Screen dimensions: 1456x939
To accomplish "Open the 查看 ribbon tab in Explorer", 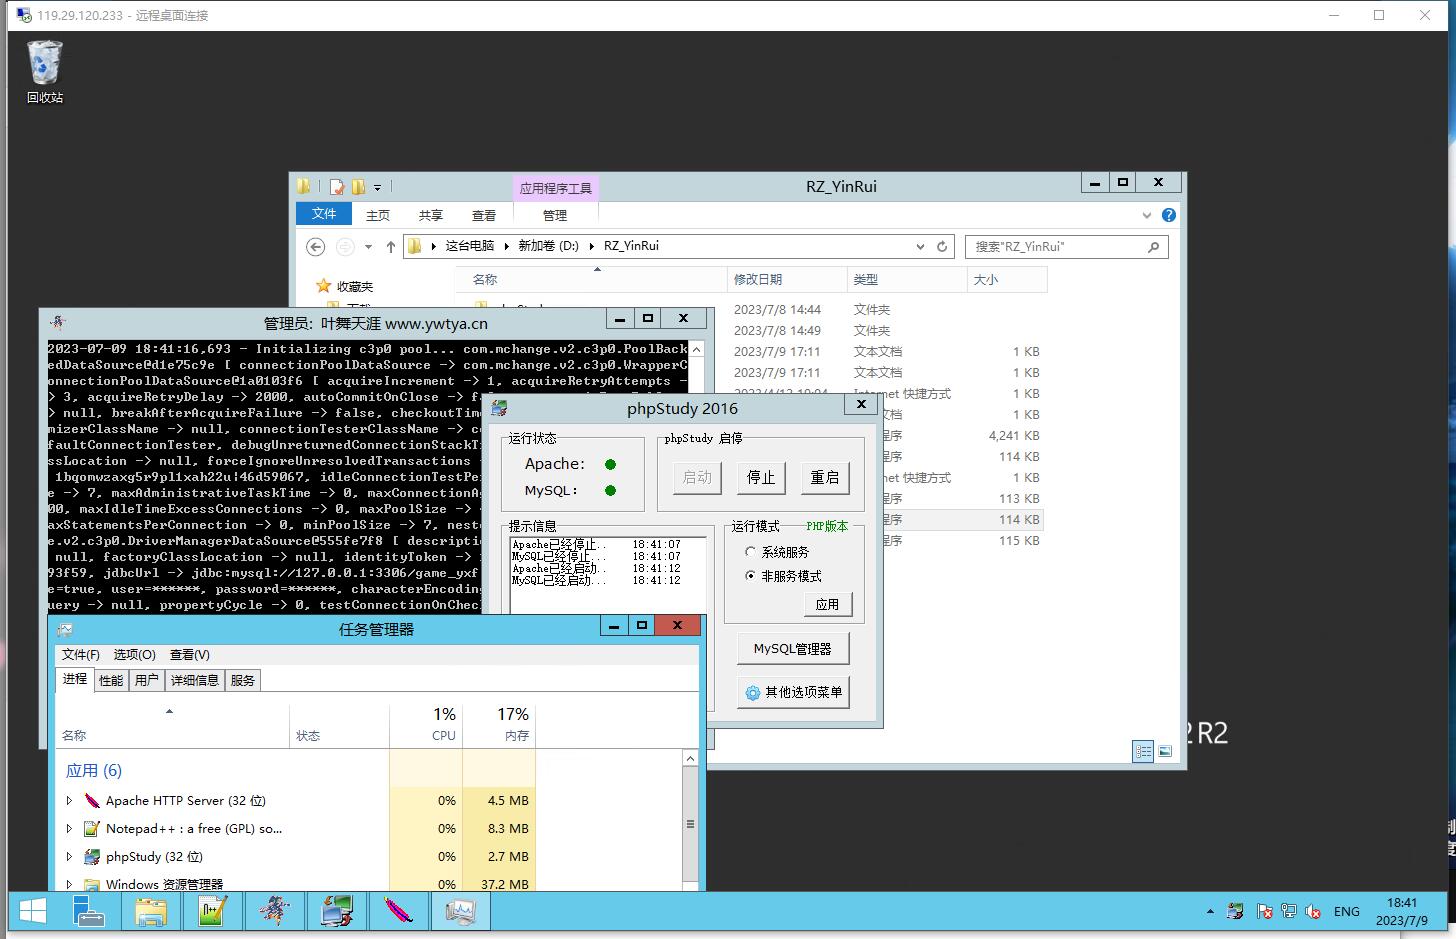I will [484, 215].
